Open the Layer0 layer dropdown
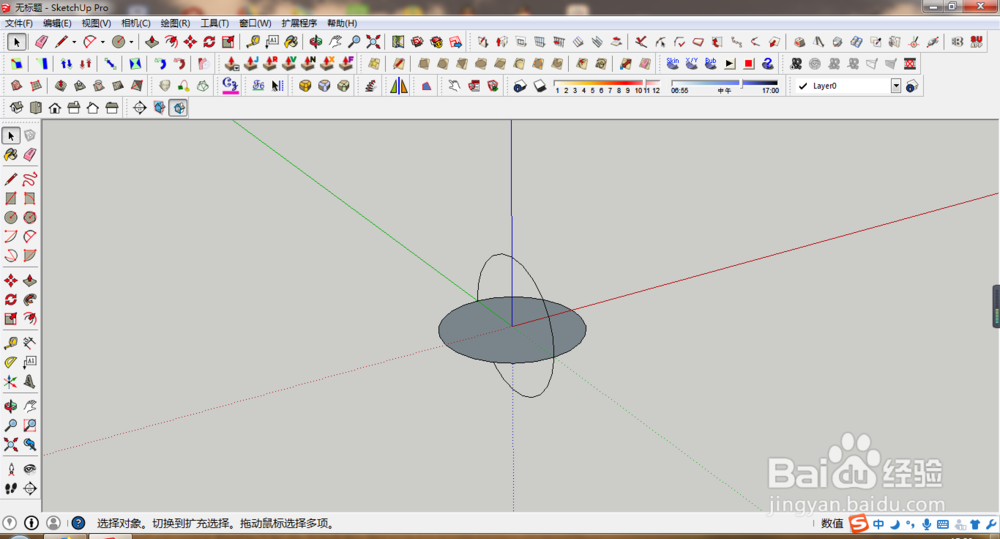1000x539 pixels. [x=895, y=85]
